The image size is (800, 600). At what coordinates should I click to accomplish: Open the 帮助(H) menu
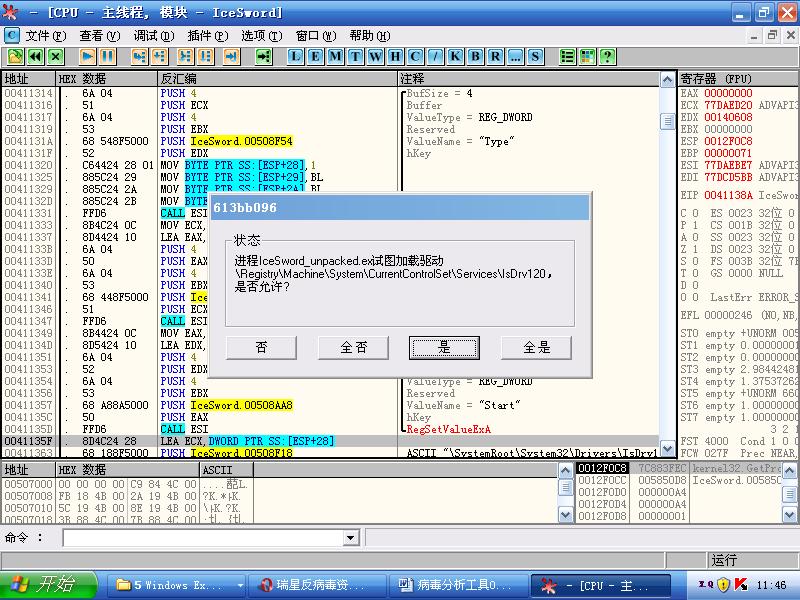[370, 36]
